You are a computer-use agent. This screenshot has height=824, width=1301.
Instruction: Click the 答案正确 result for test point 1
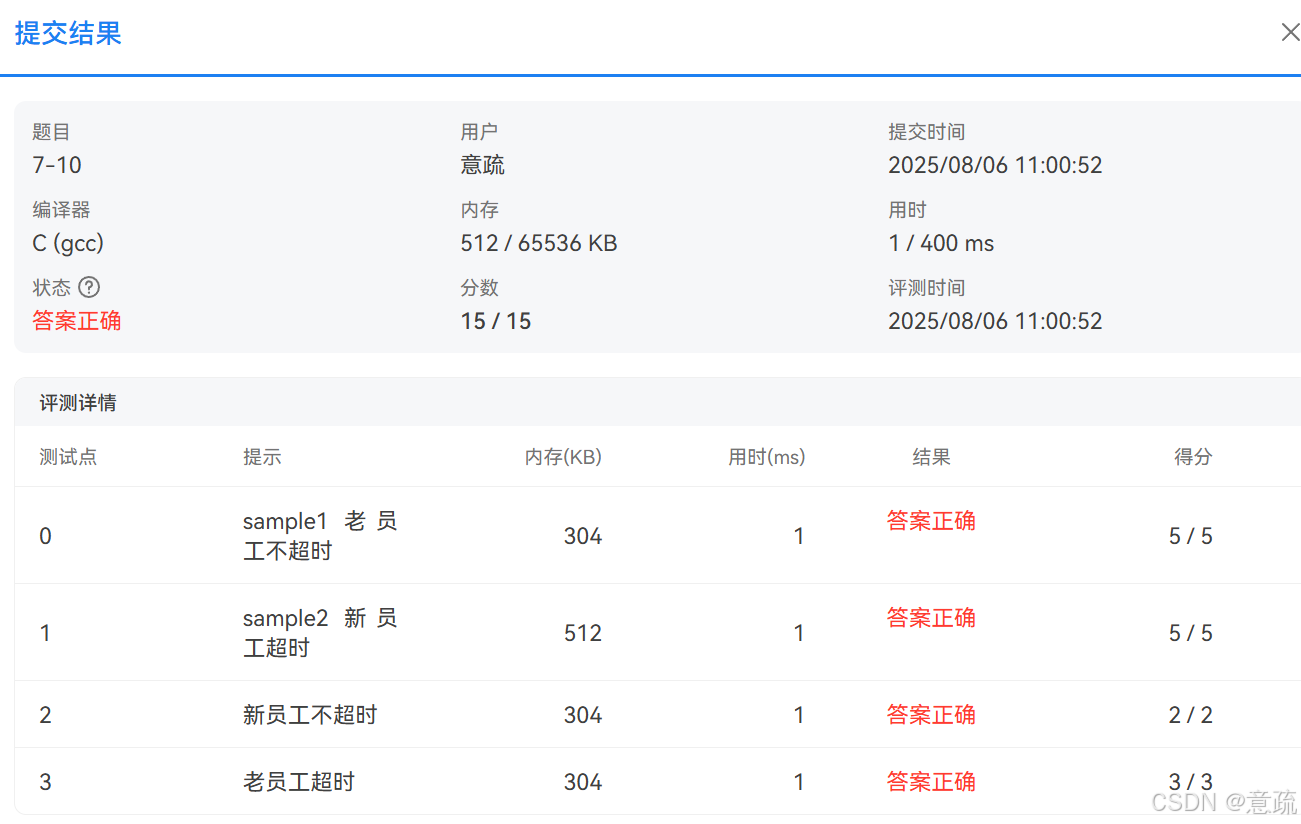pyautogui.click(x=931, y=618)
